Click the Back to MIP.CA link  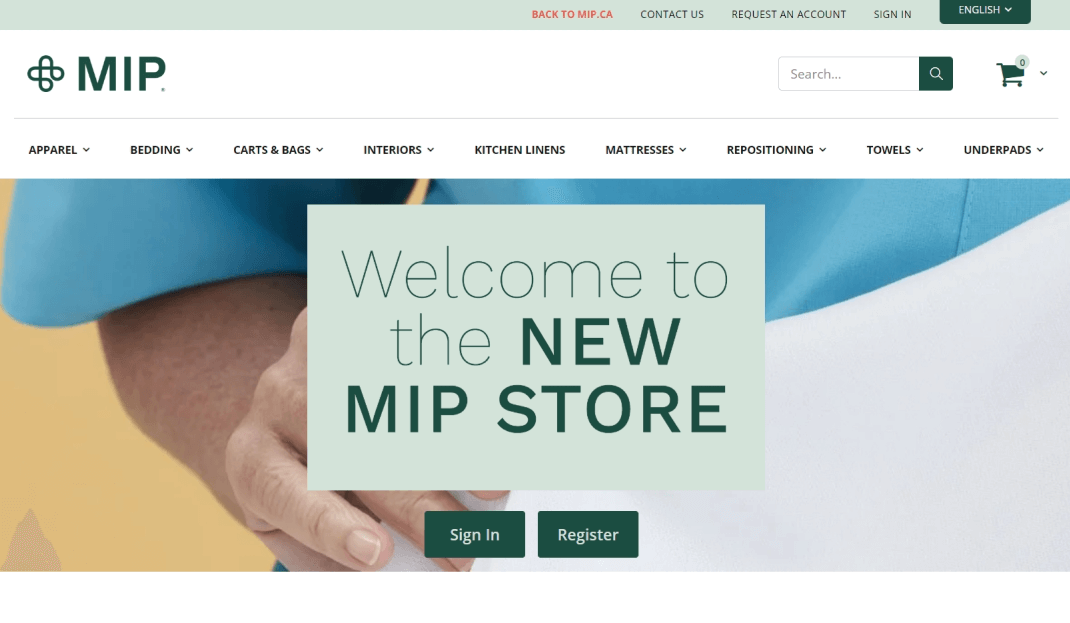click(x=572, y=14)
